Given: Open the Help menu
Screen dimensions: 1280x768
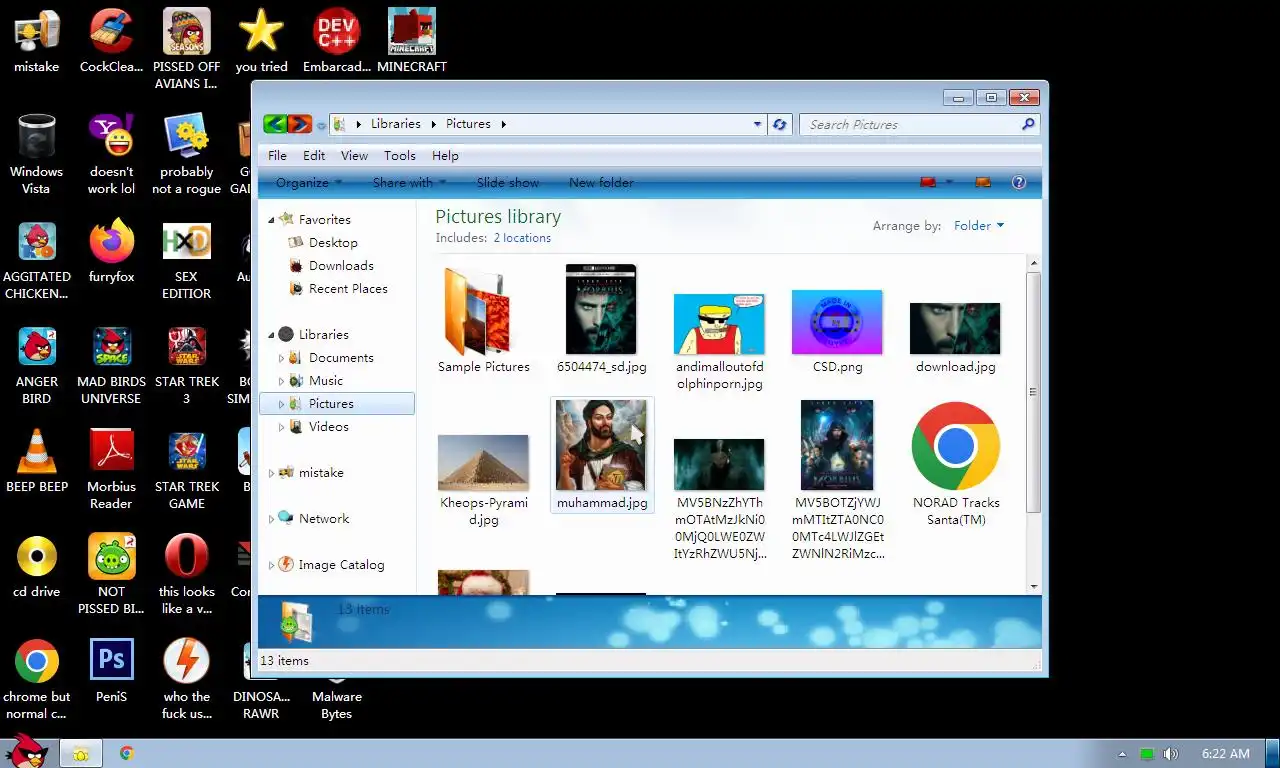Looking at the screenshot, I should [445, 155].
